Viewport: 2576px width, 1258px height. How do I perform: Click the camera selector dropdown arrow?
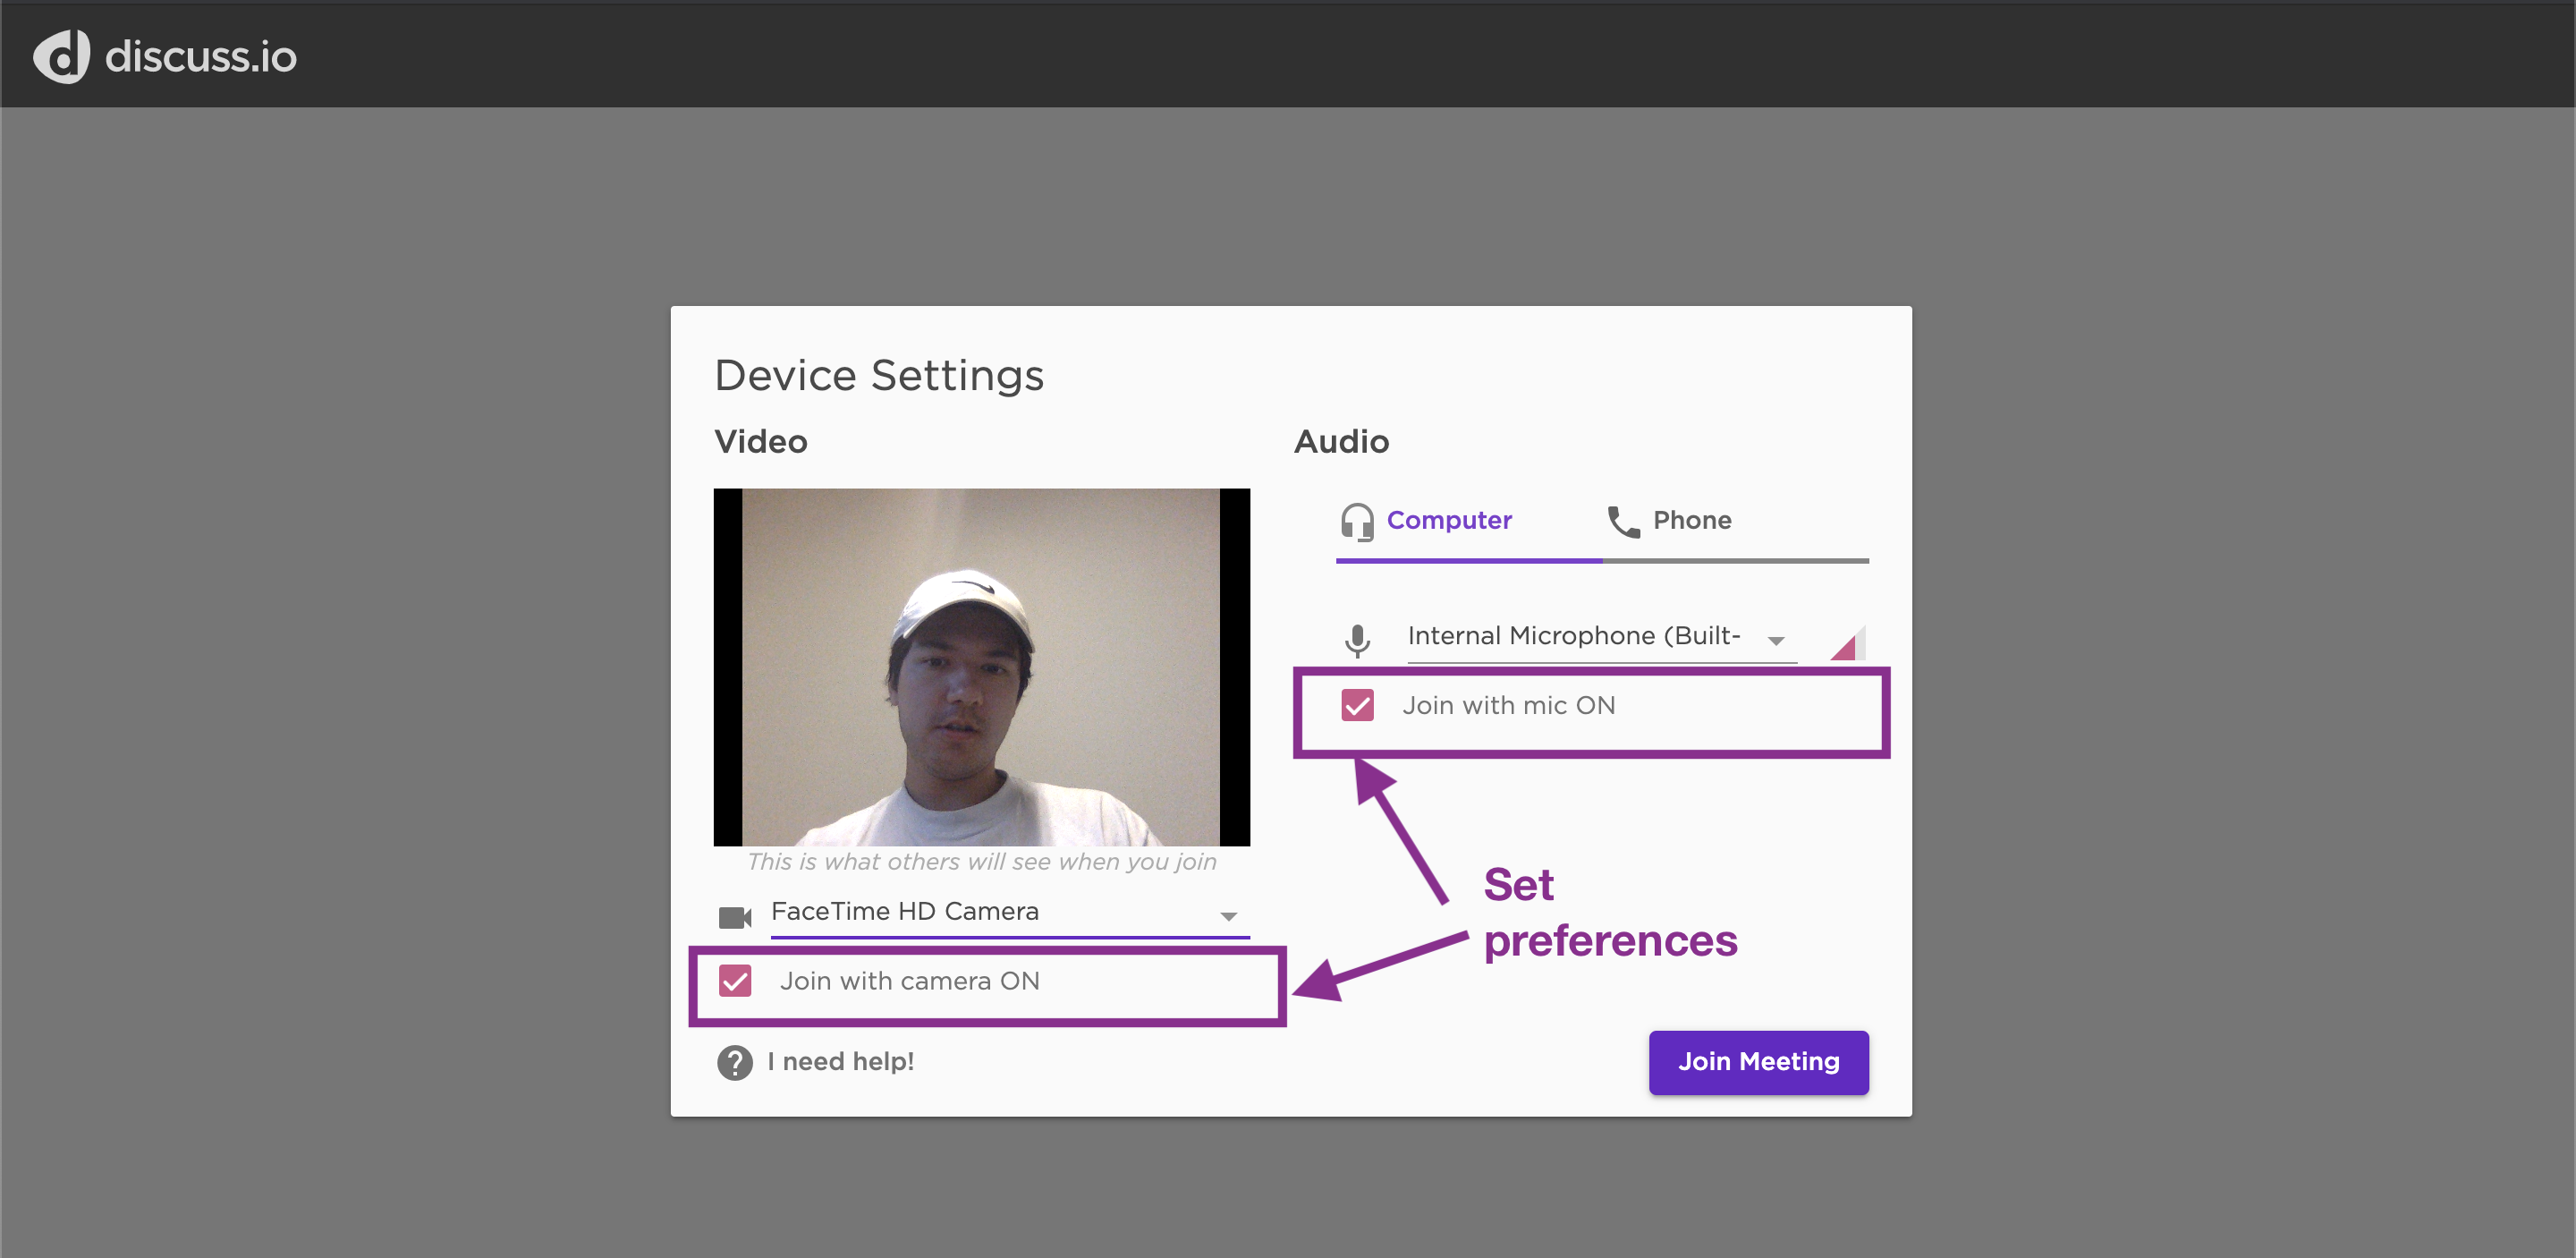coord(1229,917)
